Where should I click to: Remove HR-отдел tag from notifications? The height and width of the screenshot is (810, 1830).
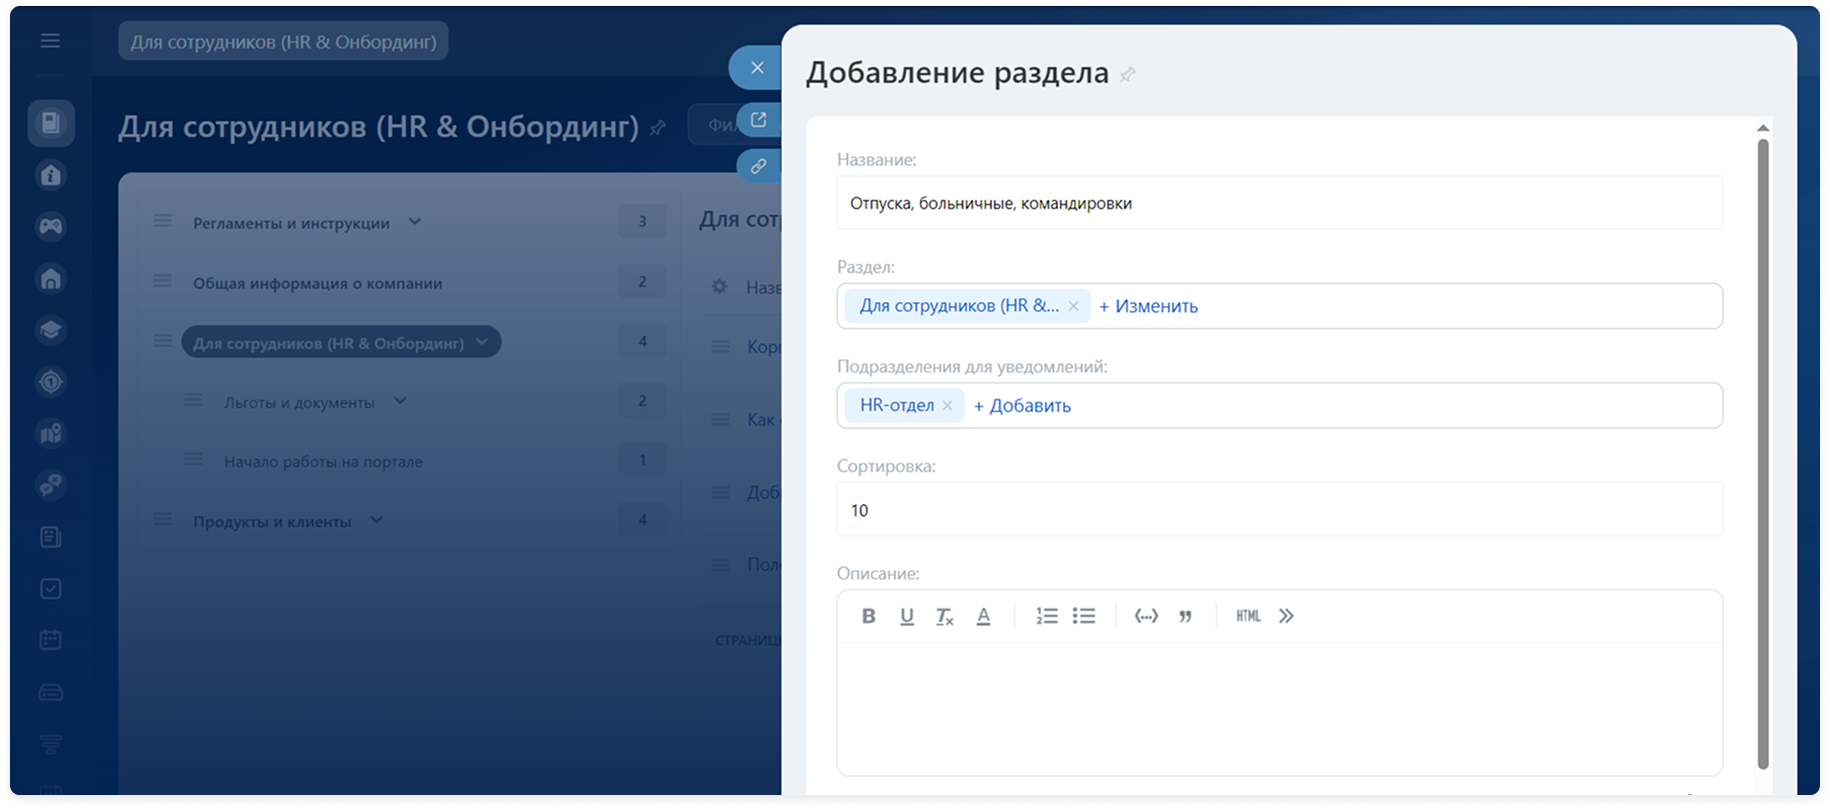pos(947,406)
